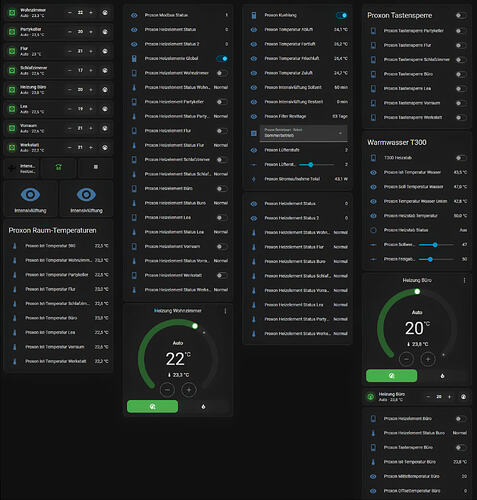Click the list icon beside Sommerbetrieb selector
This screenshot has height=500, width=477.
point(254,133)
